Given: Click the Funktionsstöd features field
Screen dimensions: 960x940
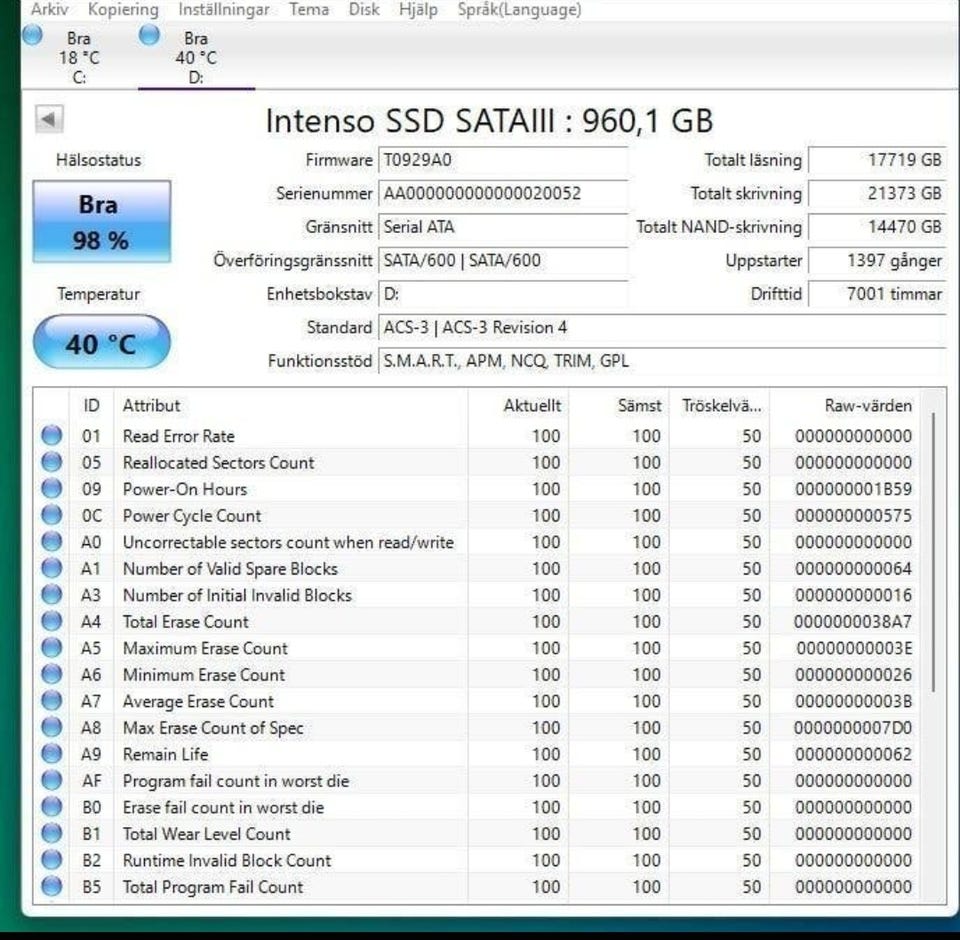Looking at the screenshot, I should (x=662, y=361).
